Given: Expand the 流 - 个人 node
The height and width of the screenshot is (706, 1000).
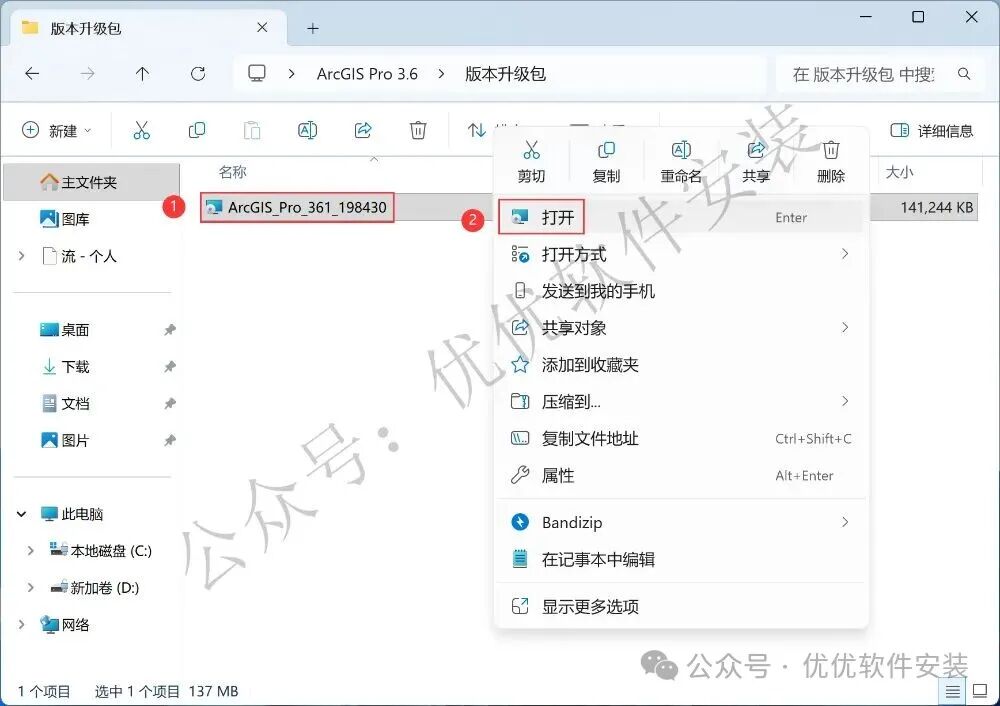Looking at the screenshot, I should (22, 256).
